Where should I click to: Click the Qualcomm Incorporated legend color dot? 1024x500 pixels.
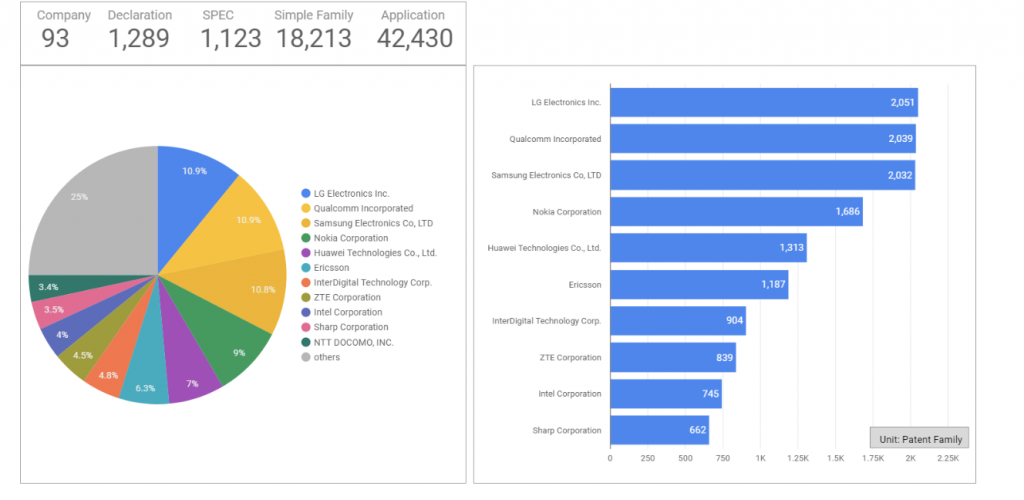(306, 208)
